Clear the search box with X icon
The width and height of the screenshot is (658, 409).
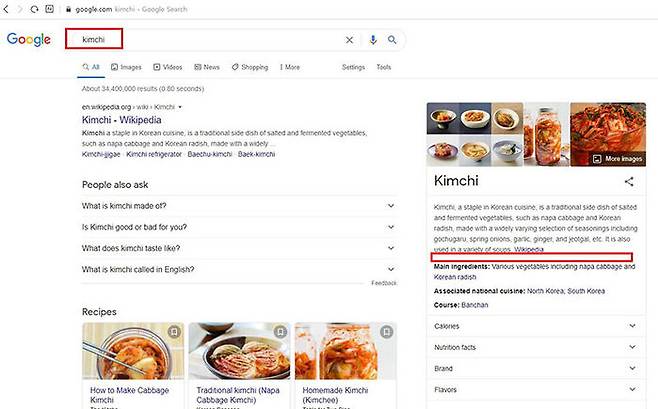pyautogui.click(x=349, y=40)
